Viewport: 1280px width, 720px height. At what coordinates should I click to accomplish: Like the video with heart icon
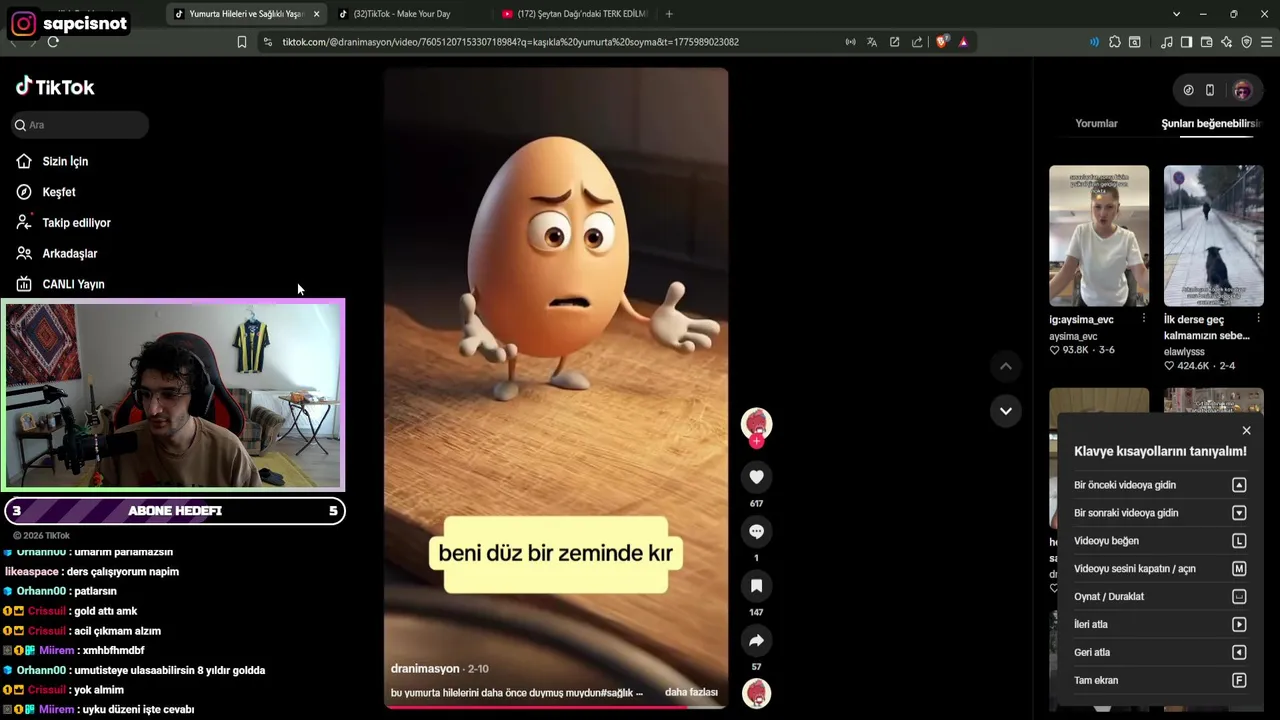[x=756, y=477]
